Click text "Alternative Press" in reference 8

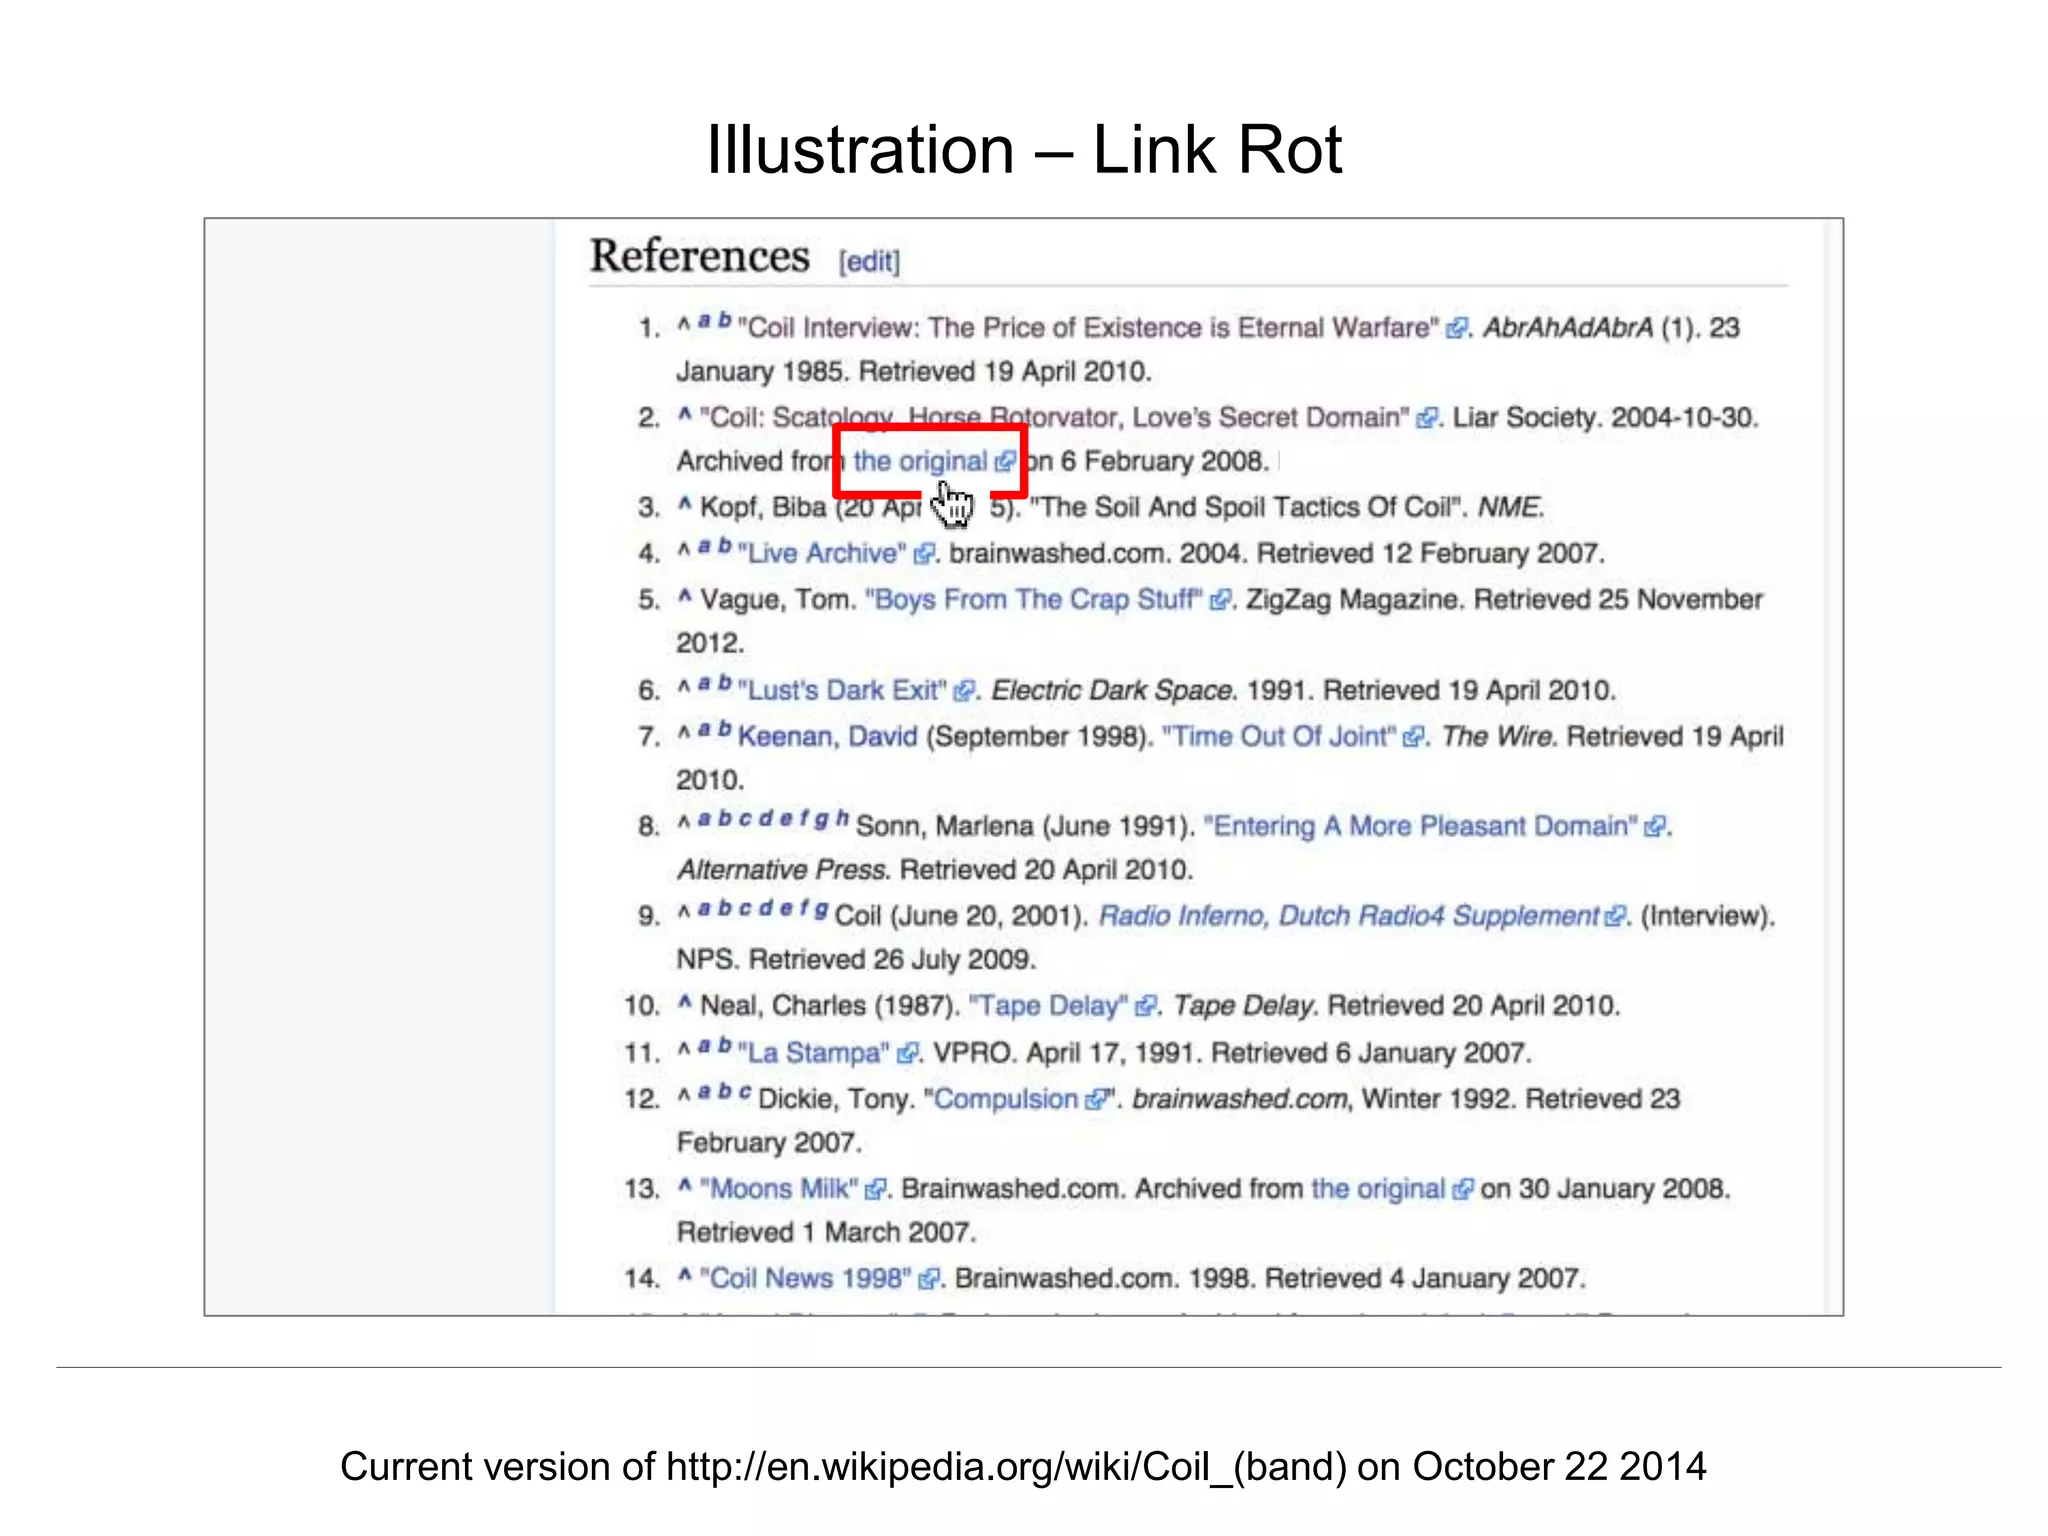pyautogui.click(x=782, y=870)
